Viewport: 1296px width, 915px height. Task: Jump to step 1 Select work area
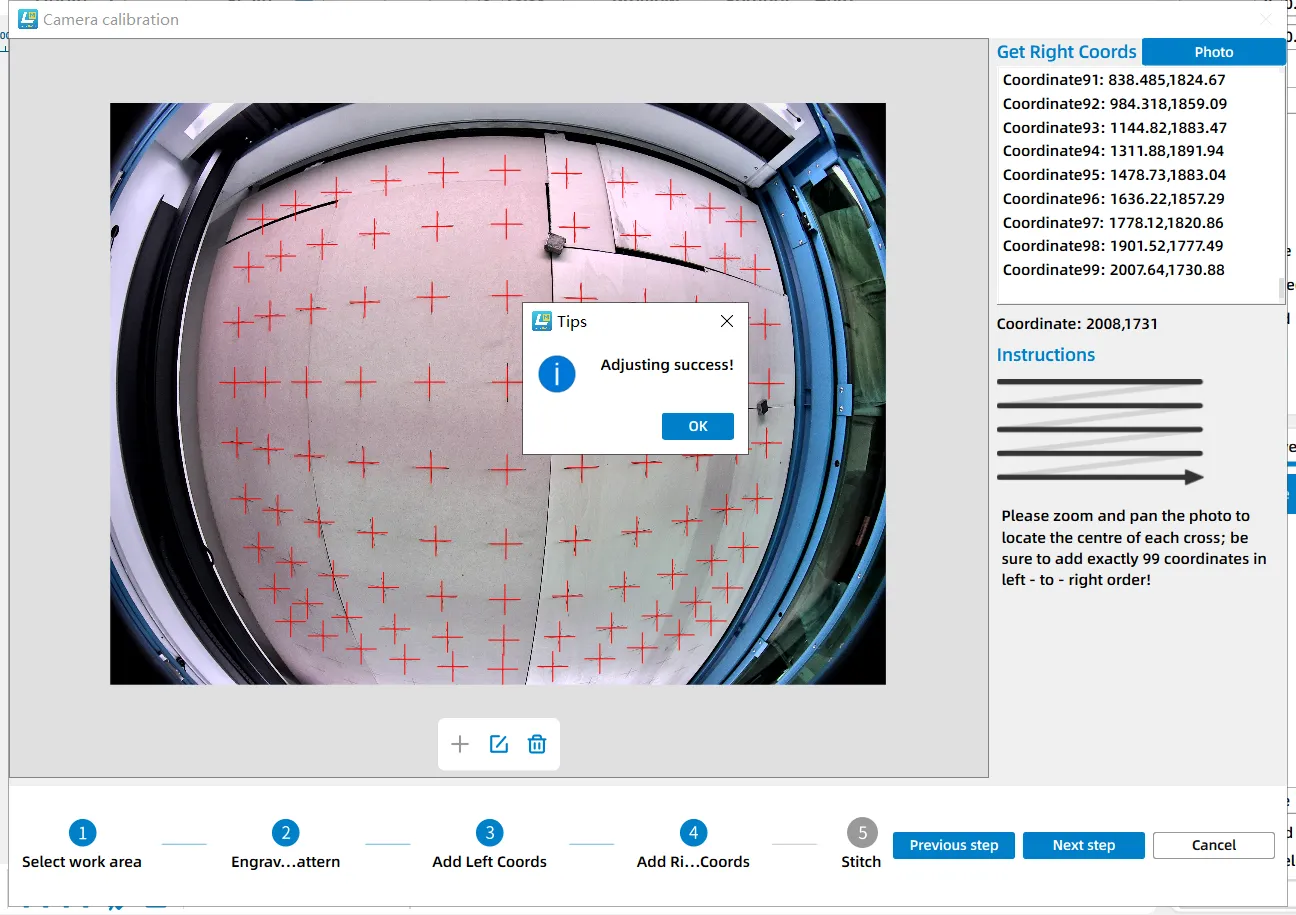[82, 833]
